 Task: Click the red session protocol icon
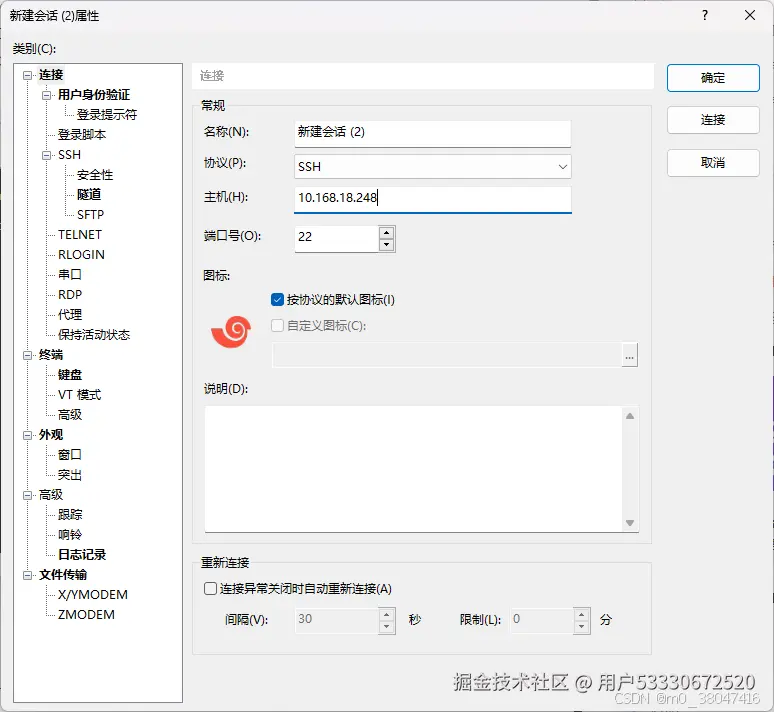click(231, 332)
